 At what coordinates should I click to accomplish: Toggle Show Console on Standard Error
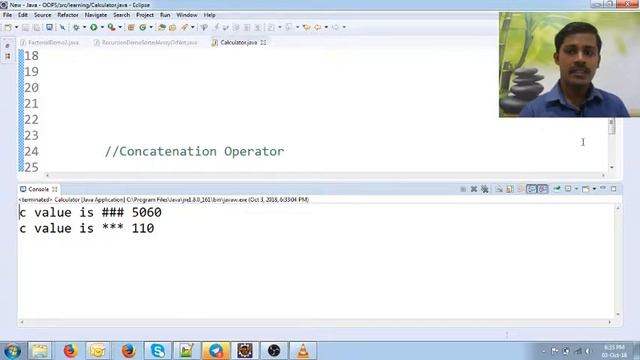542,189
